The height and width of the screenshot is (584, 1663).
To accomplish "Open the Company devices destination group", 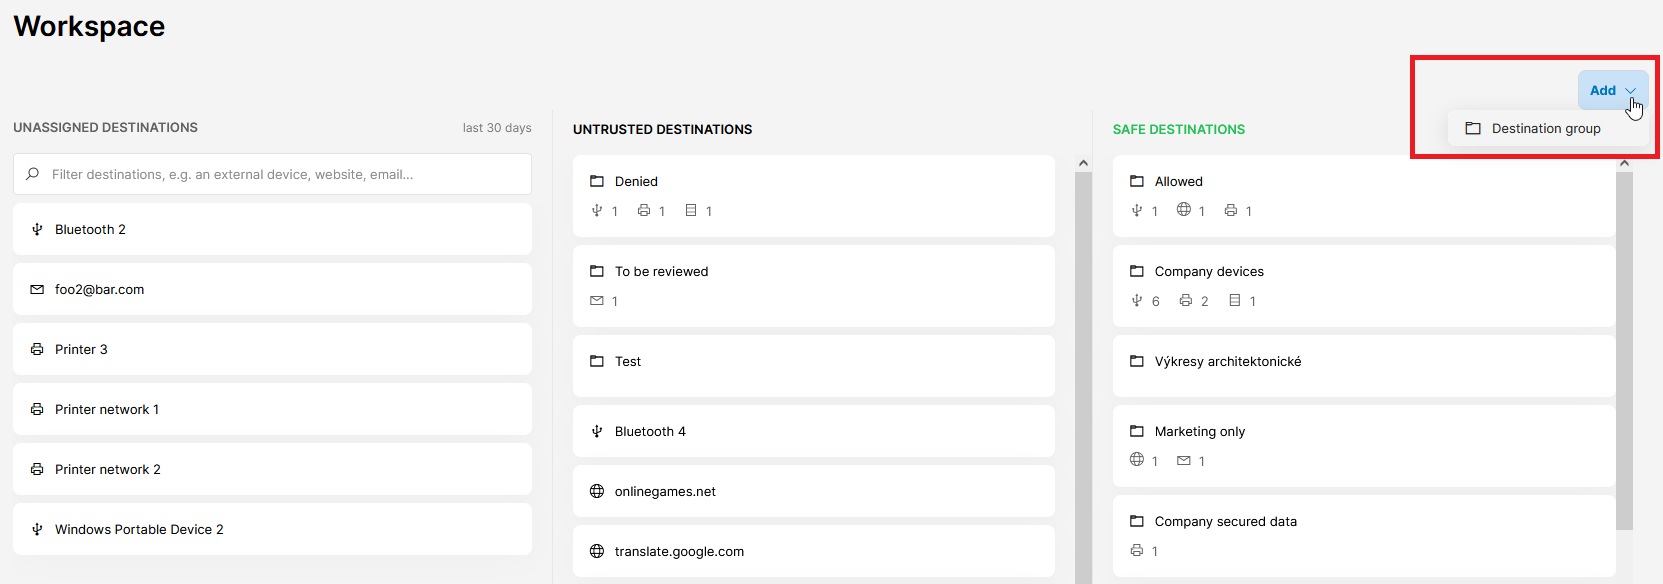I will point(1209,271).
